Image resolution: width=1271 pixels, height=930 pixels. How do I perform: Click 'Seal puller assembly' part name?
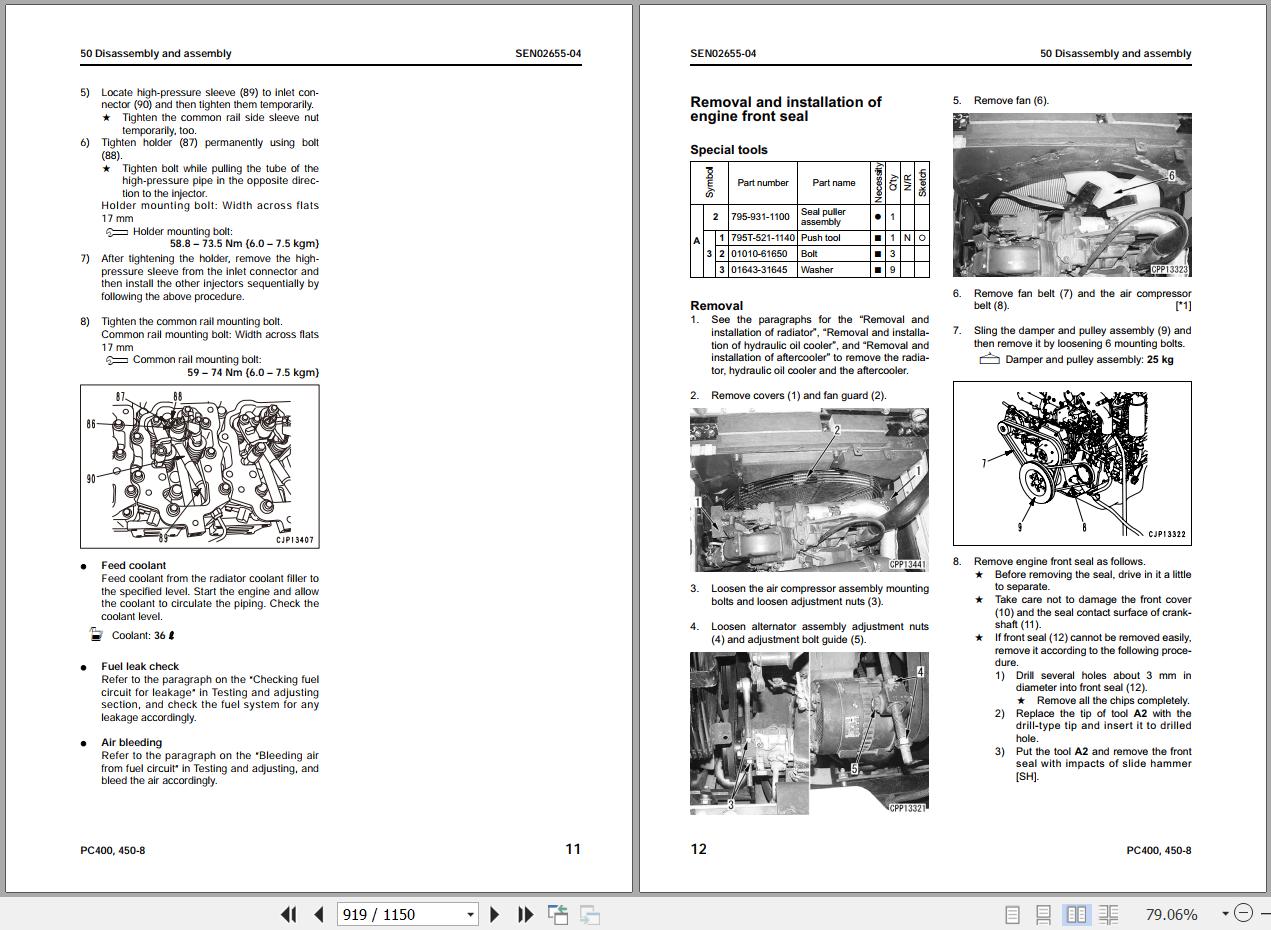[823, 217]
